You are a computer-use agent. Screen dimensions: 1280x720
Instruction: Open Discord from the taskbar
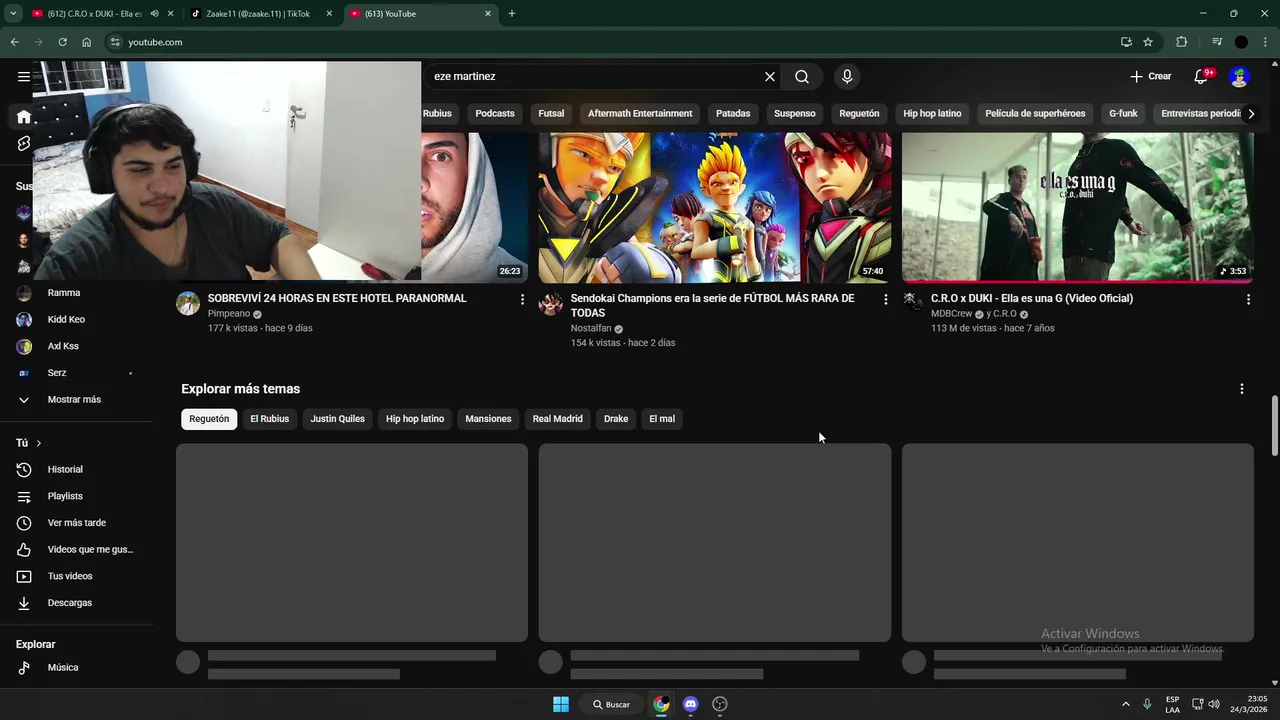tap(690, 704)
